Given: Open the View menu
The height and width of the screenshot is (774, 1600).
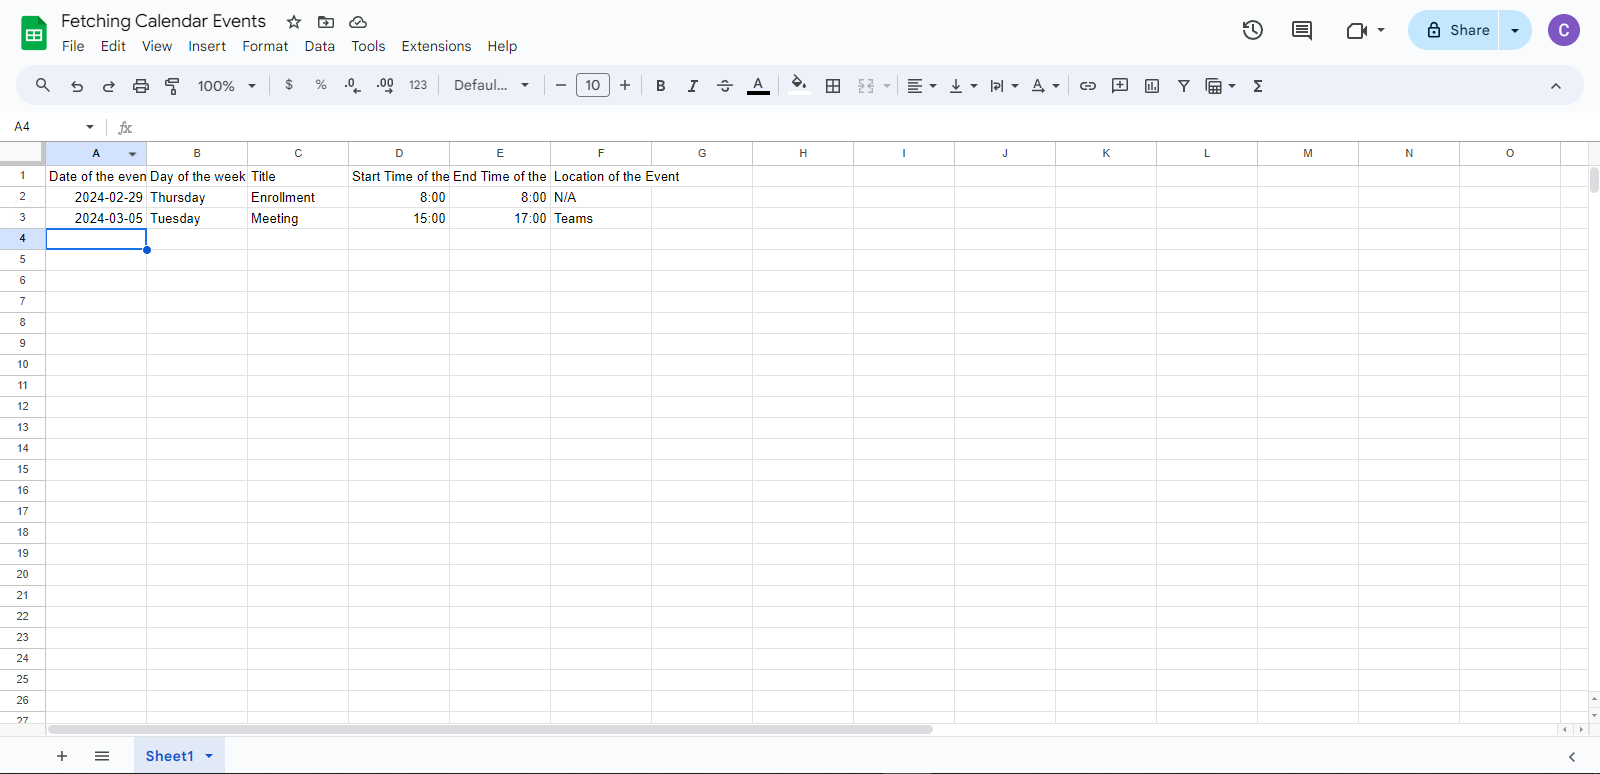Looking at the screenshot, I should point(157,46).
